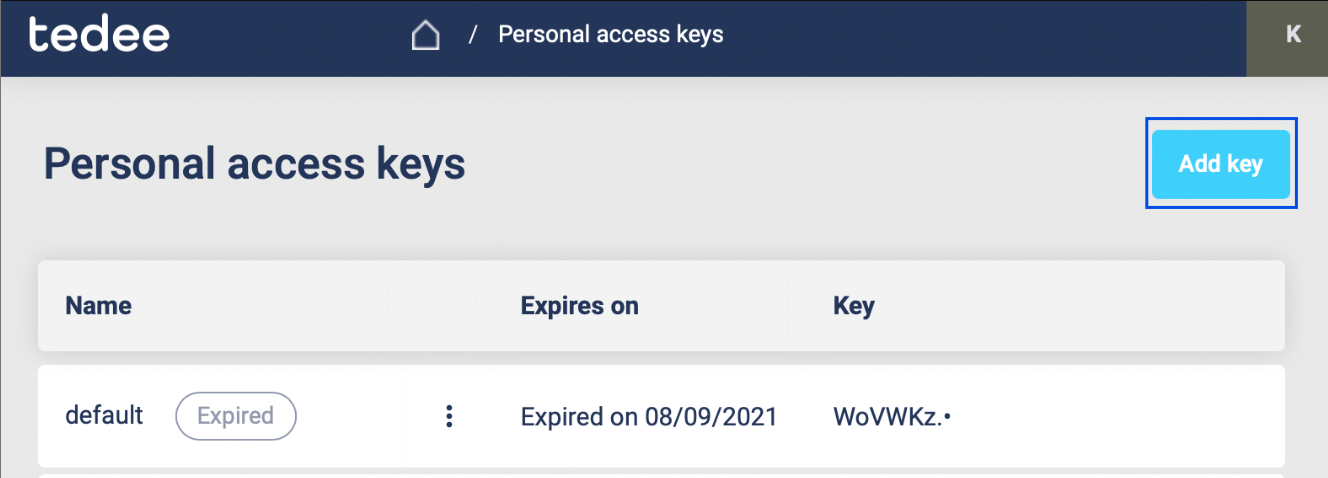Click the tedee logo
Viewport: 1328px width, 478px height.
99,35
